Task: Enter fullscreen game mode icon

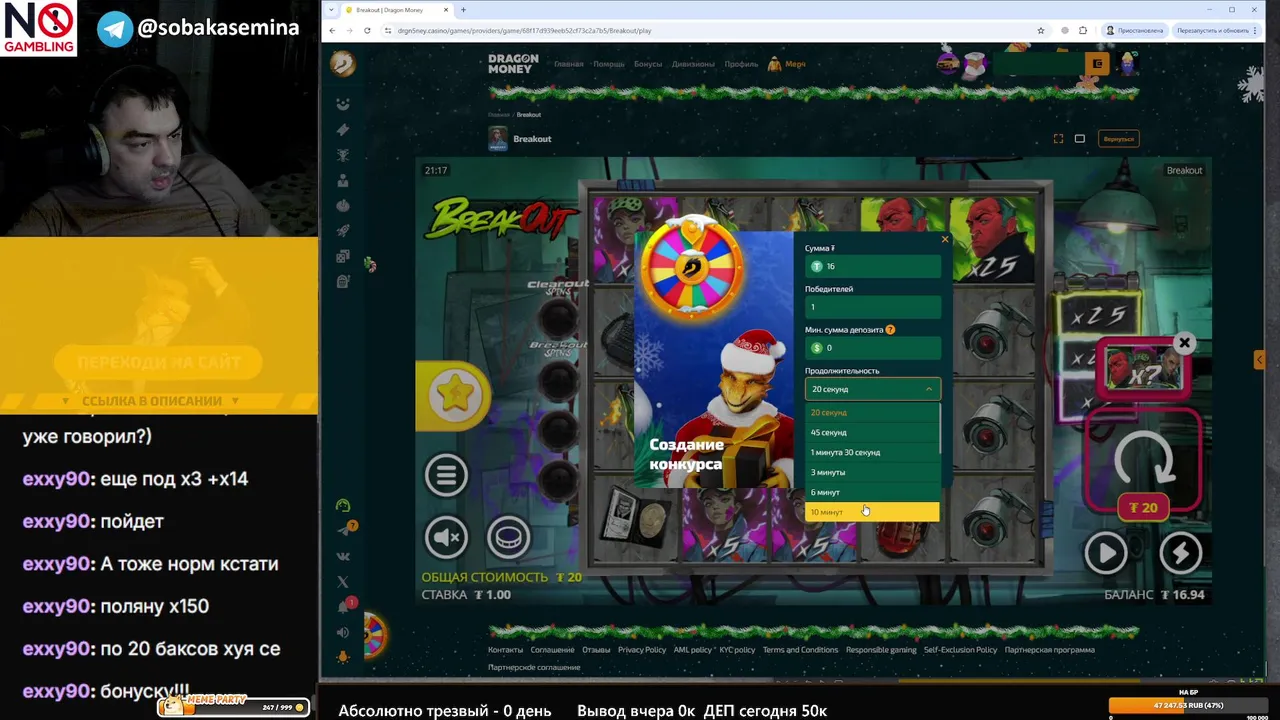Action: click(x=1058, y=139)
